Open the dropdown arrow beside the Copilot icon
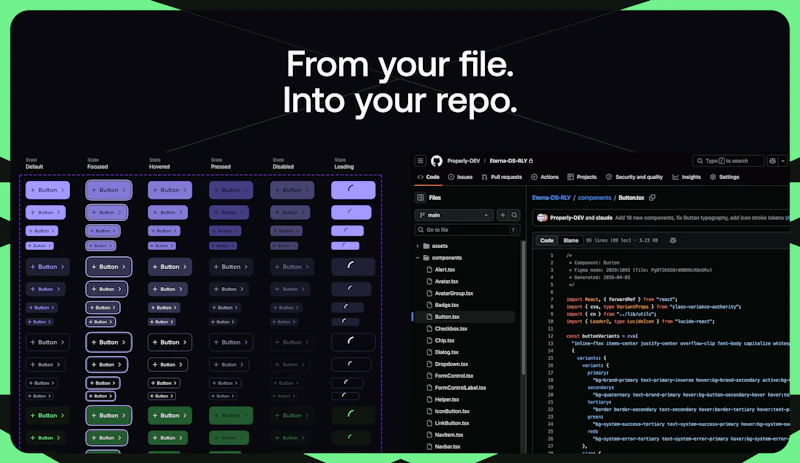The width and height of the screenshot is (800, 463). pos(783,161)
